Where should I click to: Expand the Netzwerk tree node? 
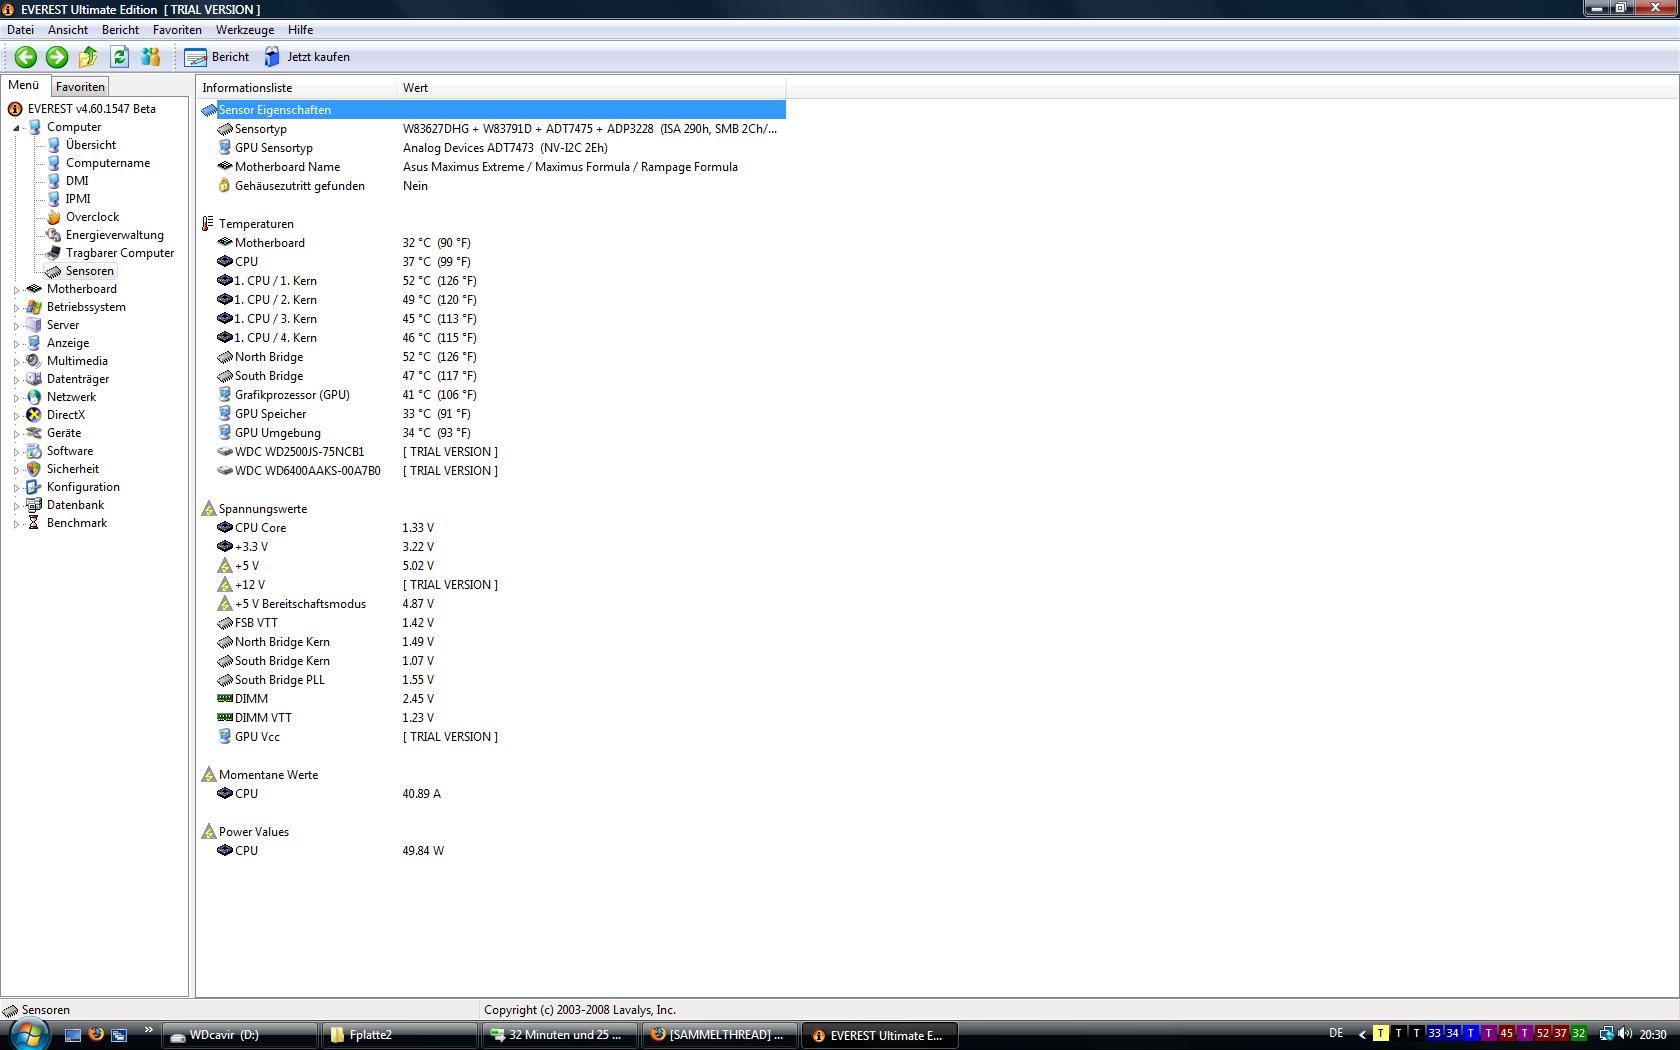coord(16,398)
